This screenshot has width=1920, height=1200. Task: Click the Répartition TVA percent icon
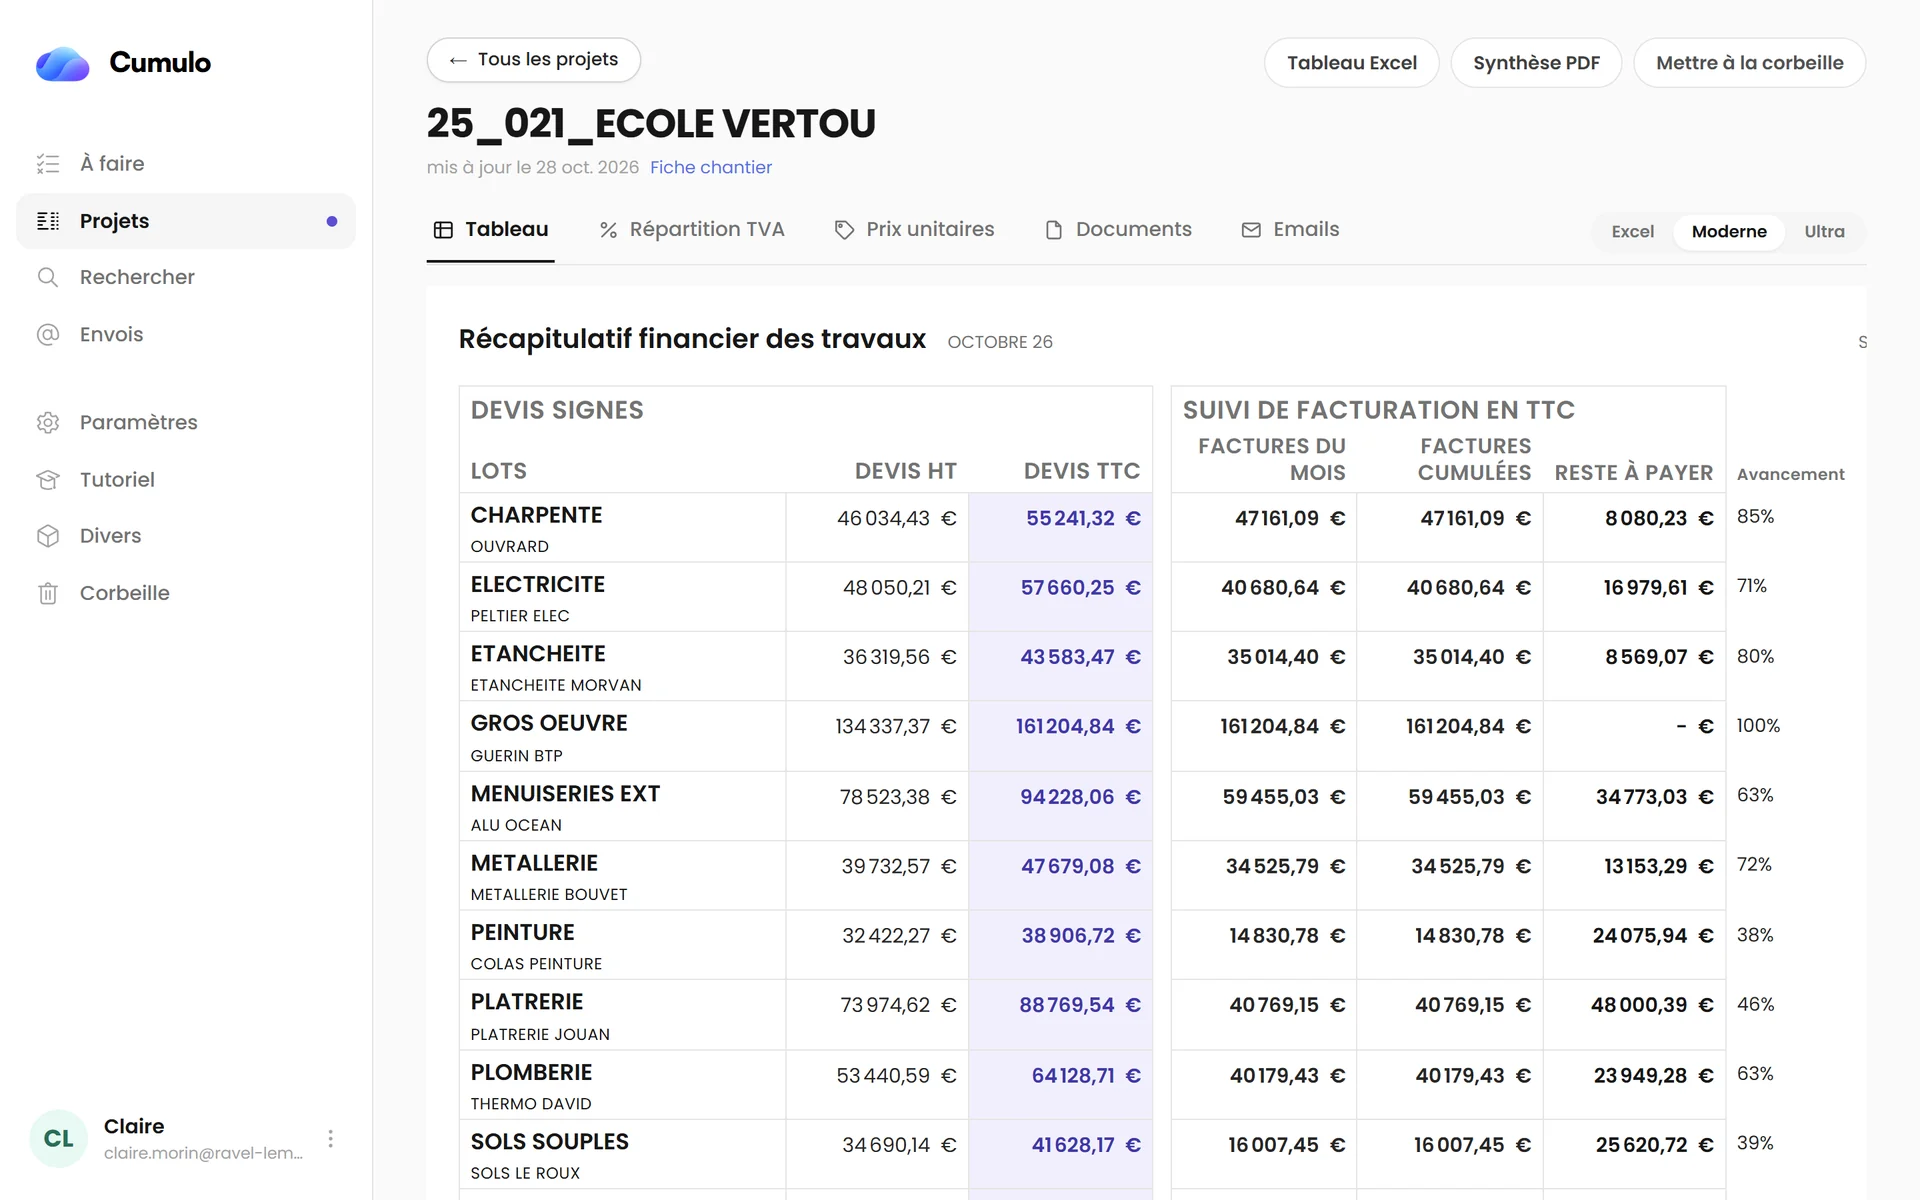[x=608, y=230]
